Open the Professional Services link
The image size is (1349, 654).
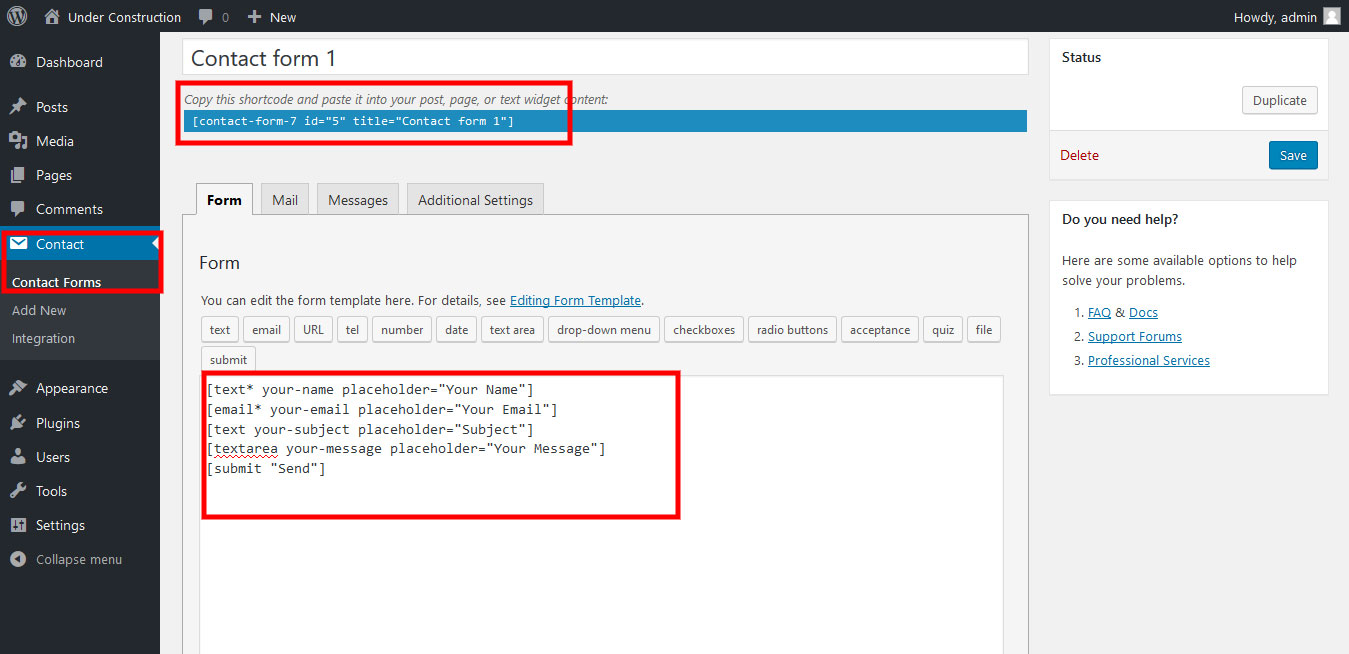(1149, 360)
